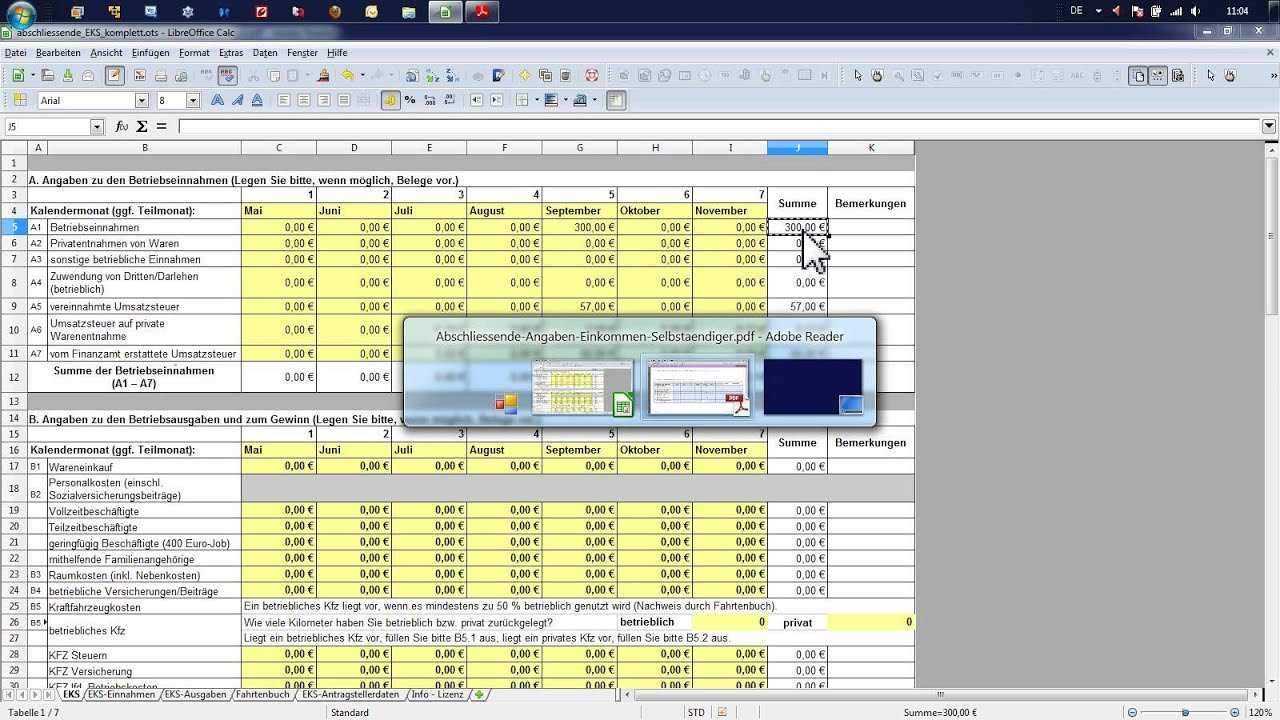This screenshot has height=720, width=1280.
Task: Open the font name dropdown for Arial
Action: pos(141,100)
